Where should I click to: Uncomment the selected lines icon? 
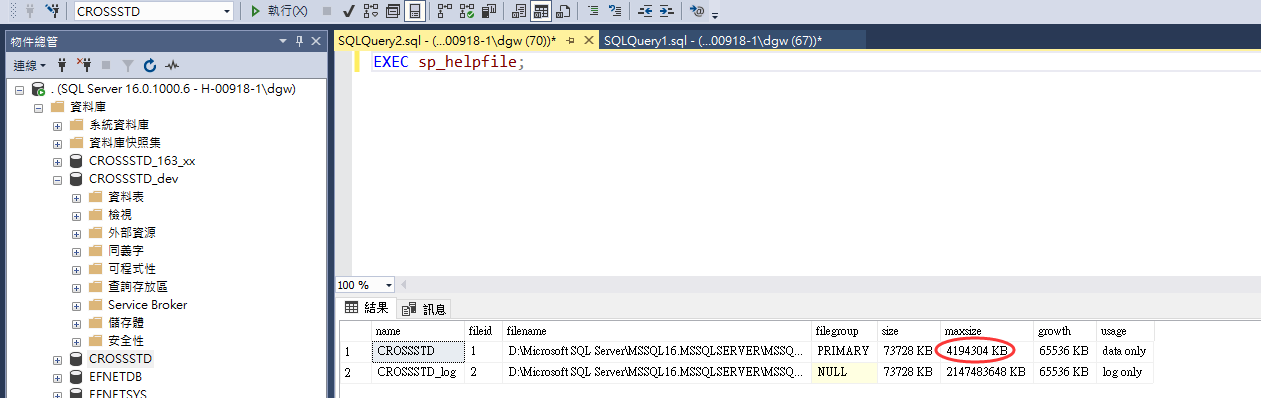click(x=615, y=11)
